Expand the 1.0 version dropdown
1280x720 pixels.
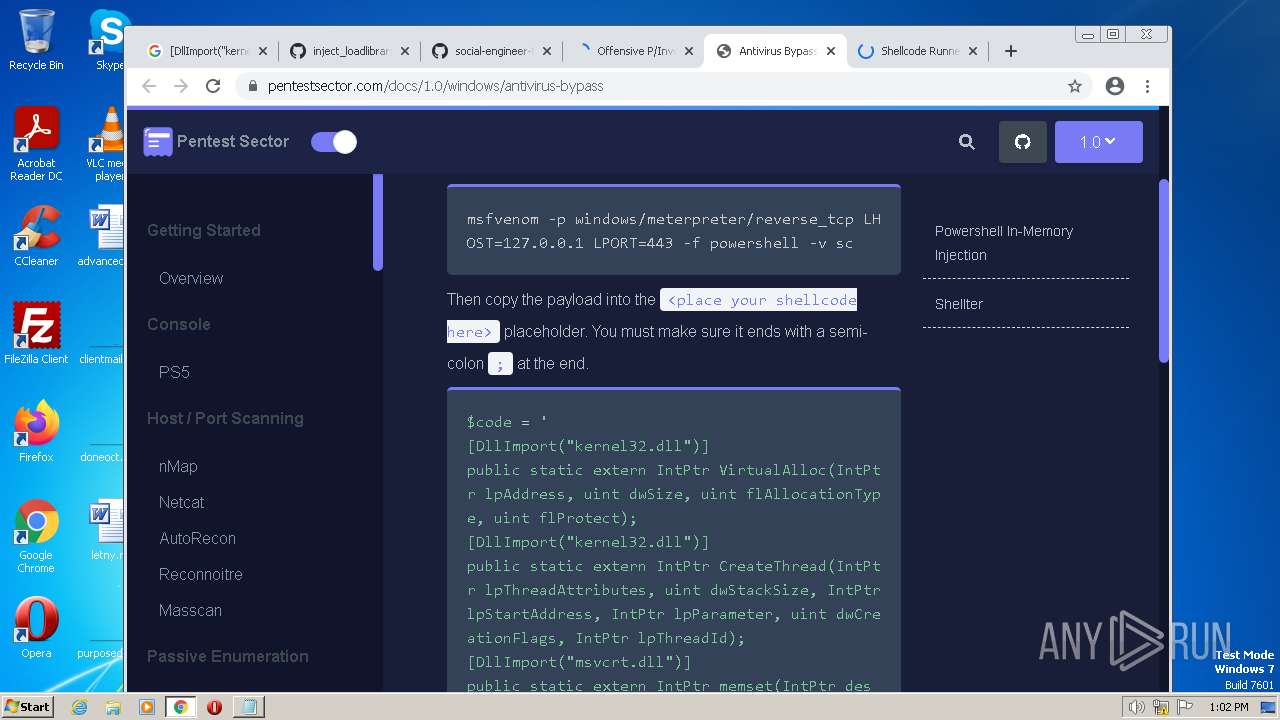click(x=1098, y=142)
